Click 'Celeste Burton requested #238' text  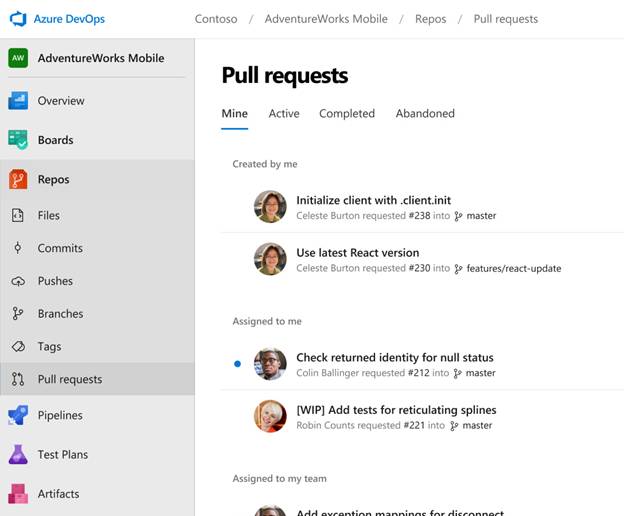pyautogui.click(x=363, y=216)
